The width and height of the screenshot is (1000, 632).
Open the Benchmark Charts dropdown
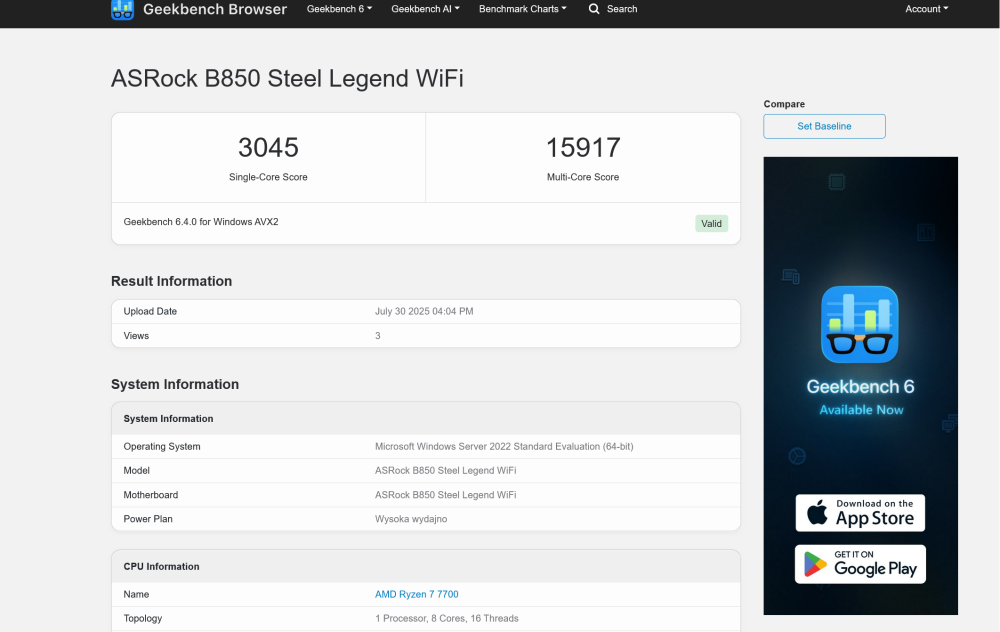[522, 9]
